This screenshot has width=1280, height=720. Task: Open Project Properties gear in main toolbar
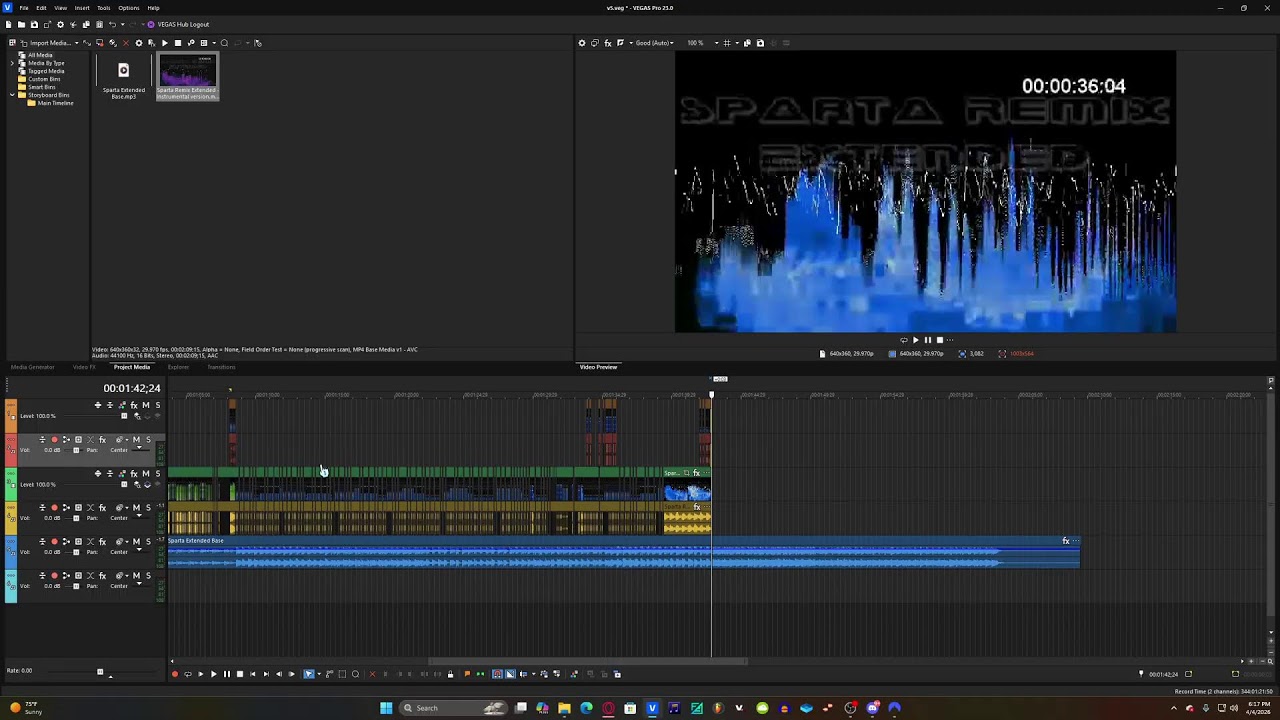click(x=60, y=24)
